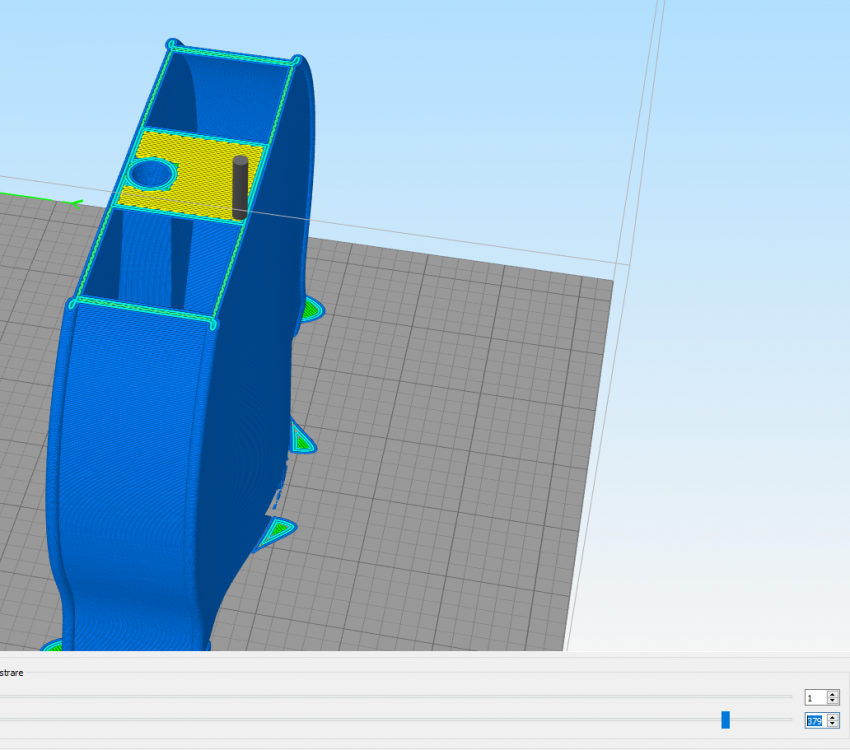Increase the 379 layer value with up arrow
Viewport: 850px width, 750px height.
point(833,716)
